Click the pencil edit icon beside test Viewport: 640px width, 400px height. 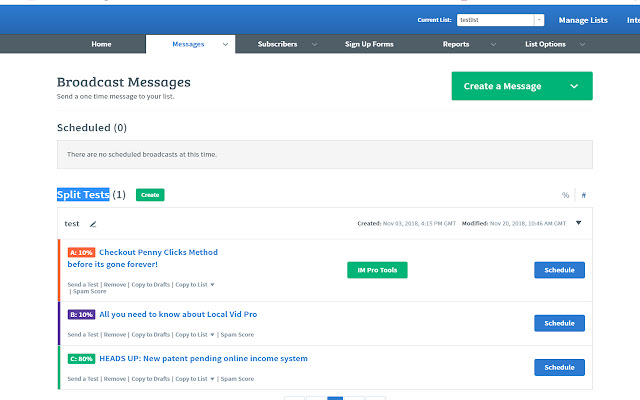pyautogui.click(x=93, y=224)
